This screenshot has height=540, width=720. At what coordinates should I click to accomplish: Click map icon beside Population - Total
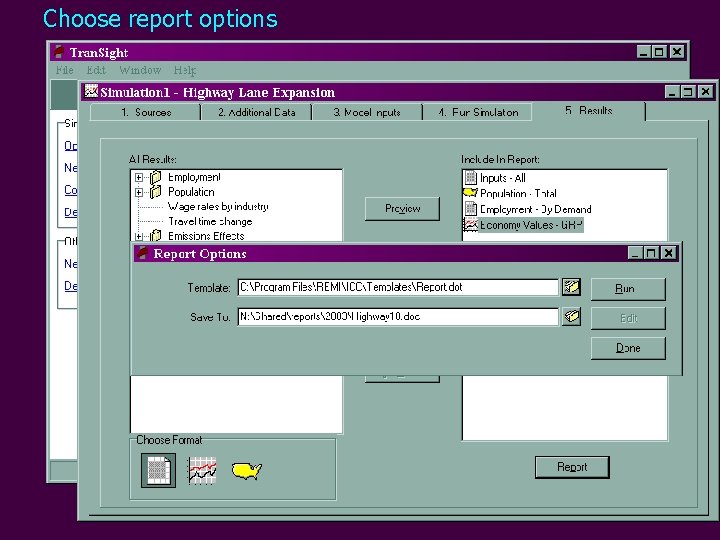[471, 193]
